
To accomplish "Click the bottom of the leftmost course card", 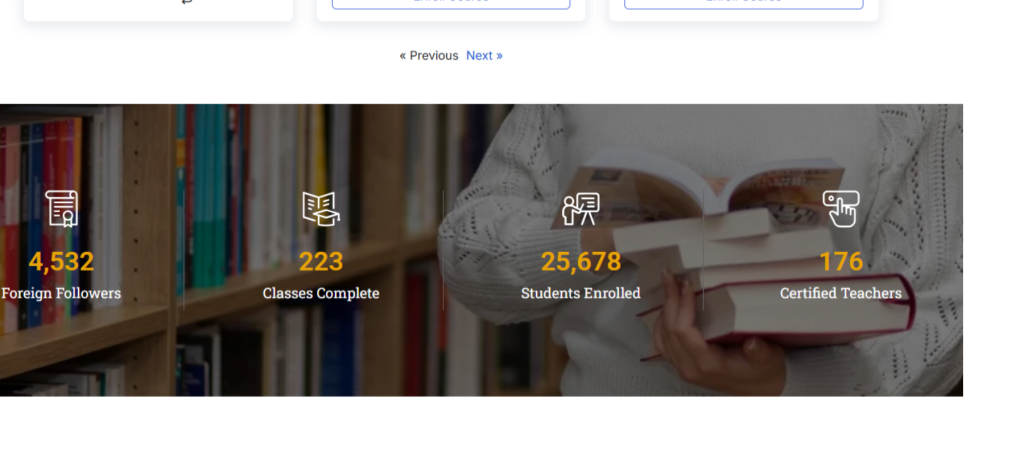I will [158, 10].
